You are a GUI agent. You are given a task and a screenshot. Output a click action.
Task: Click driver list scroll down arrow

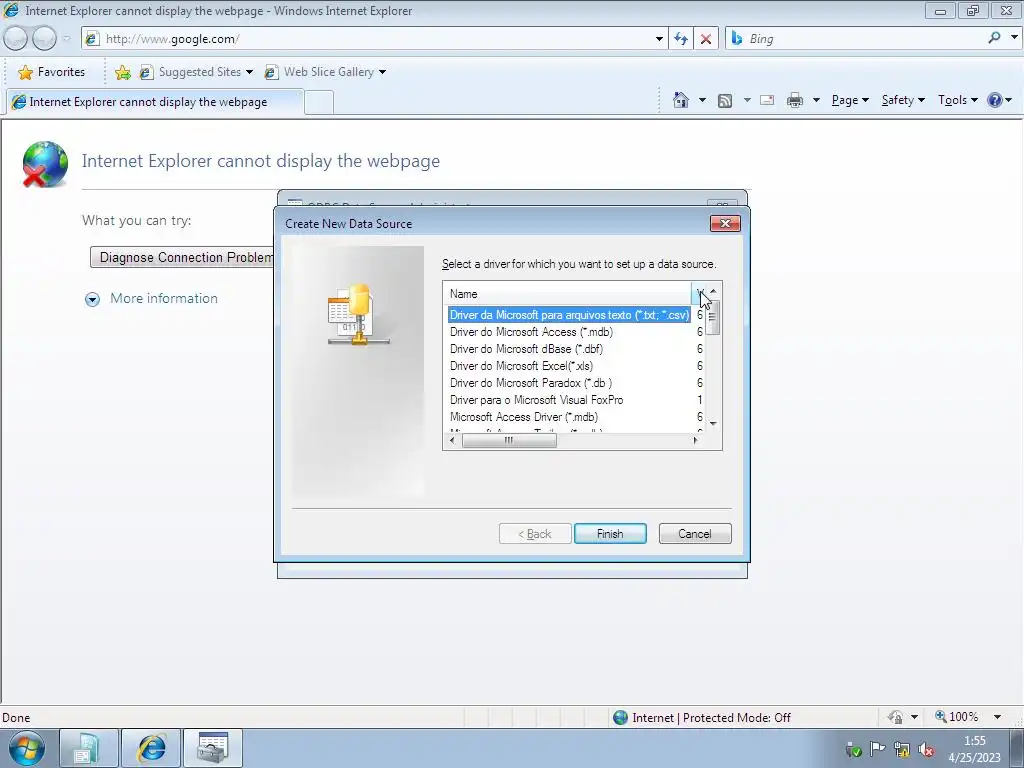712,424
